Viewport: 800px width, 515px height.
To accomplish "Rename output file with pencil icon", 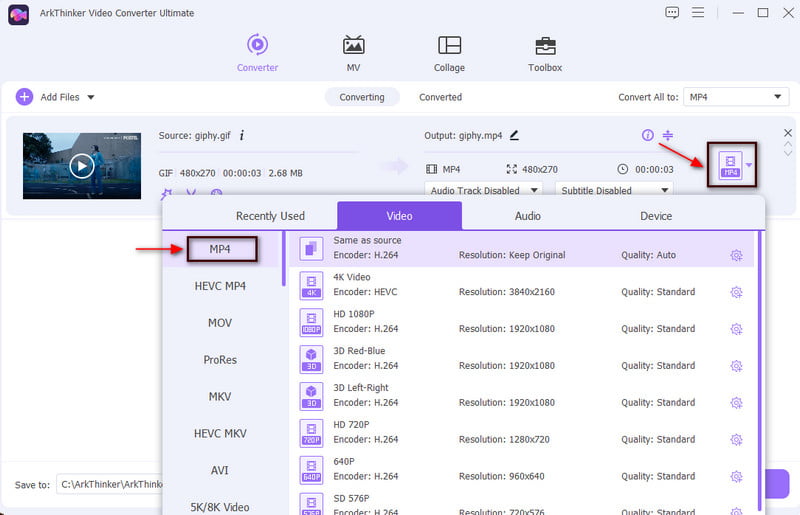I will (x=514, y=135).
